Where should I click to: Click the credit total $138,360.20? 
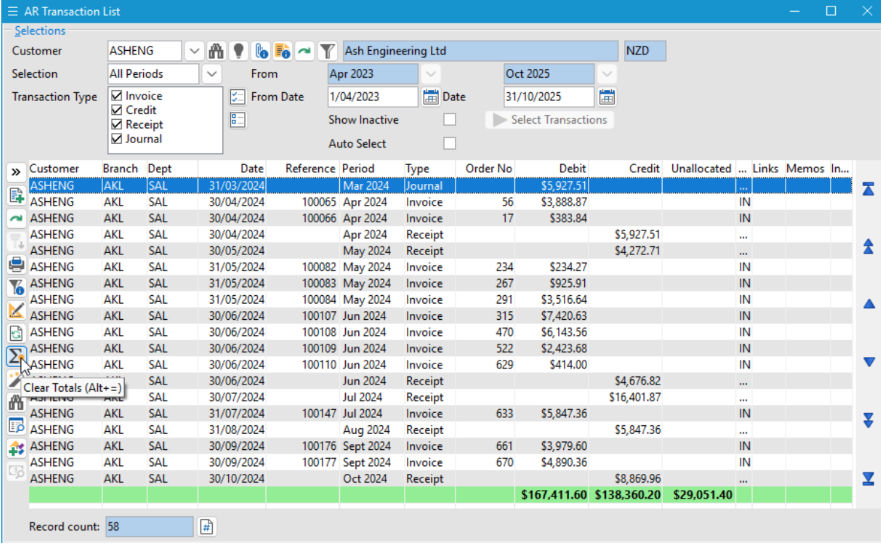click(627, 495)
